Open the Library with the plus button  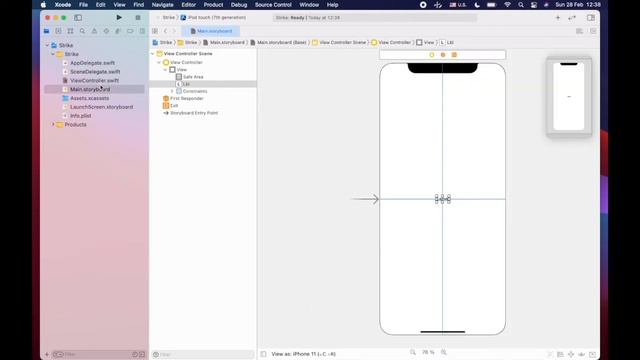pos(558,18)
